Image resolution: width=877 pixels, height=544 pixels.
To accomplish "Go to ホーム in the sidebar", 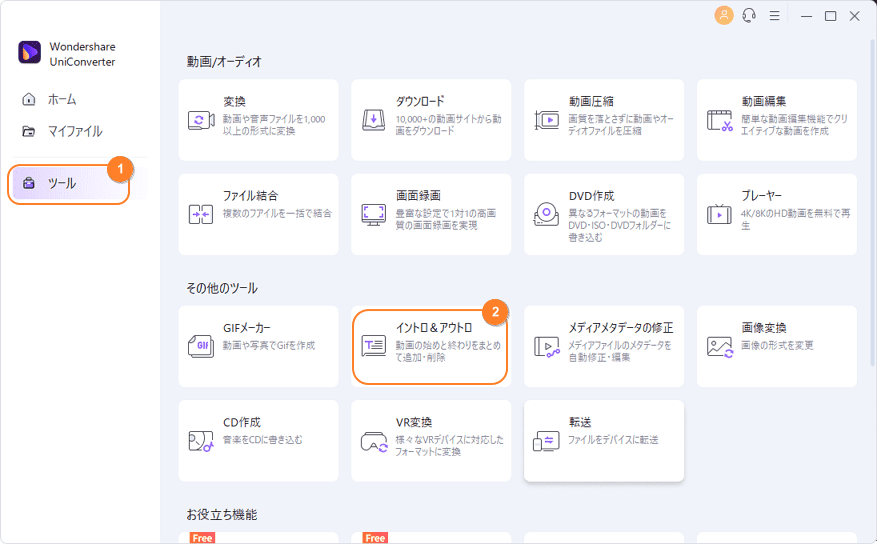I will (61, 99).
